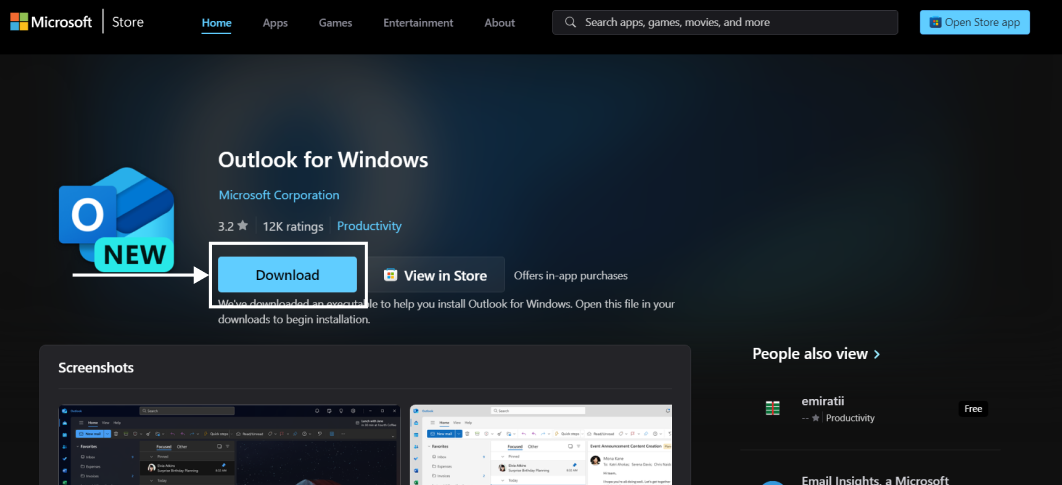Image resolution: width=1062 pixels, height=485 pixels.
Task: Expand the People also view section
Action: click(x=816, y=354)
